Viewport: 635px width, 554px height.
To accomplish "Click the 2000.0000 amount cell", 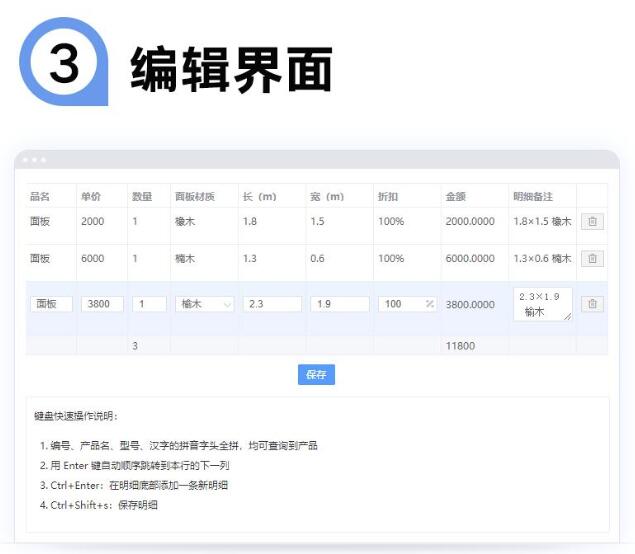I will point(470,221).
